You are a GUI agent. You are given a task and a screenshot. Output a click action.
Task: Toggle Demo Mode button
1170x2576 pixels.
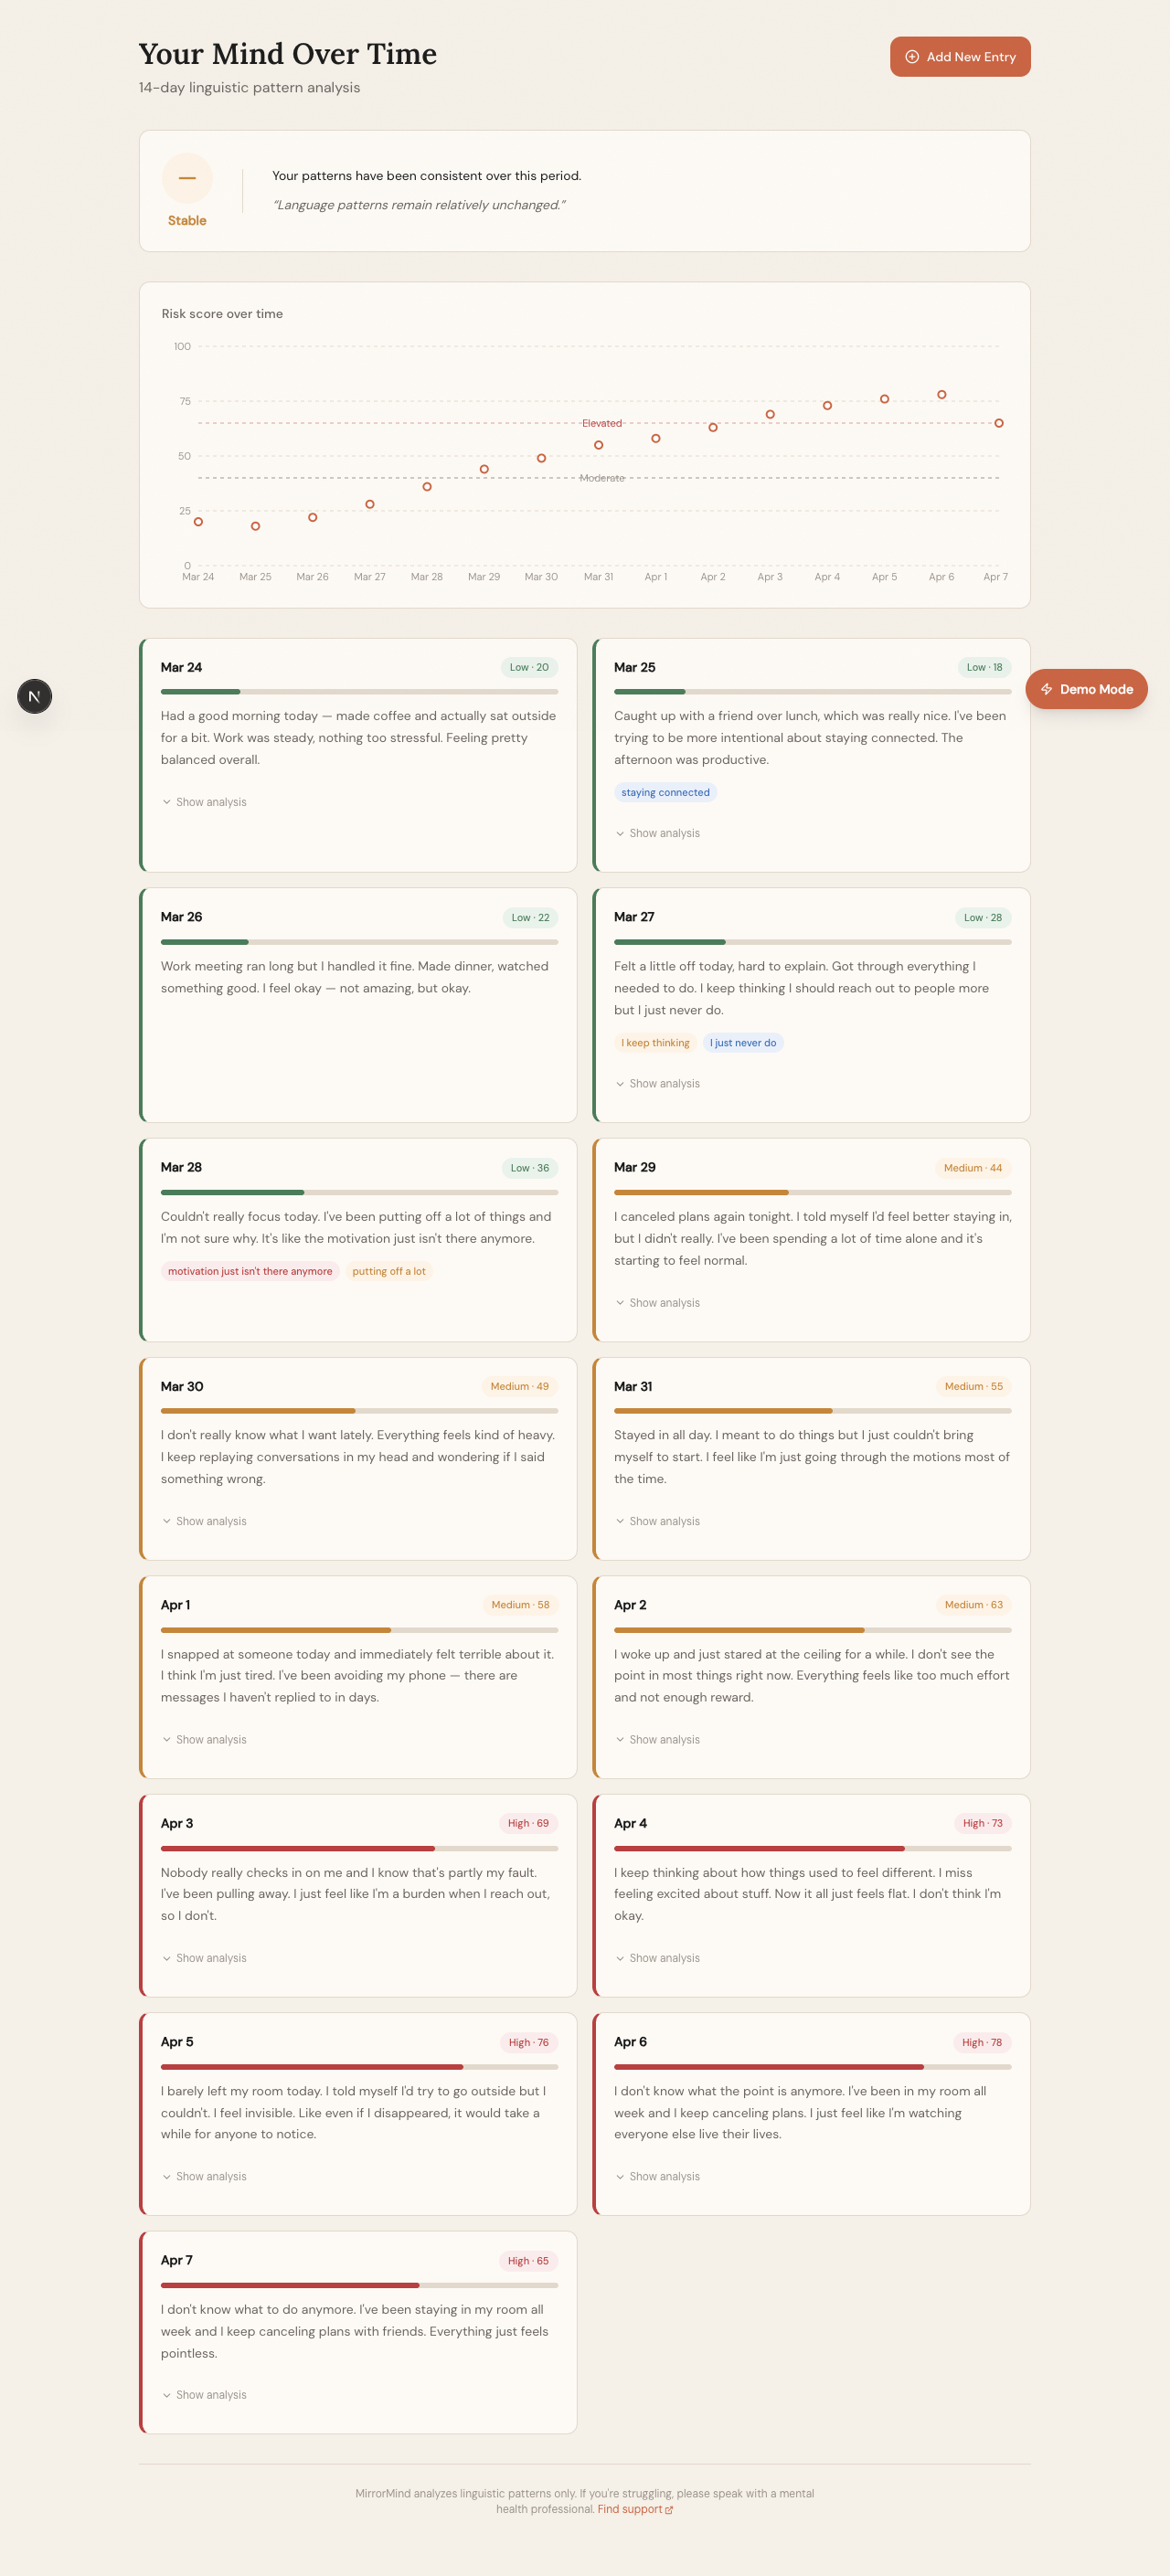(1086, 689)
